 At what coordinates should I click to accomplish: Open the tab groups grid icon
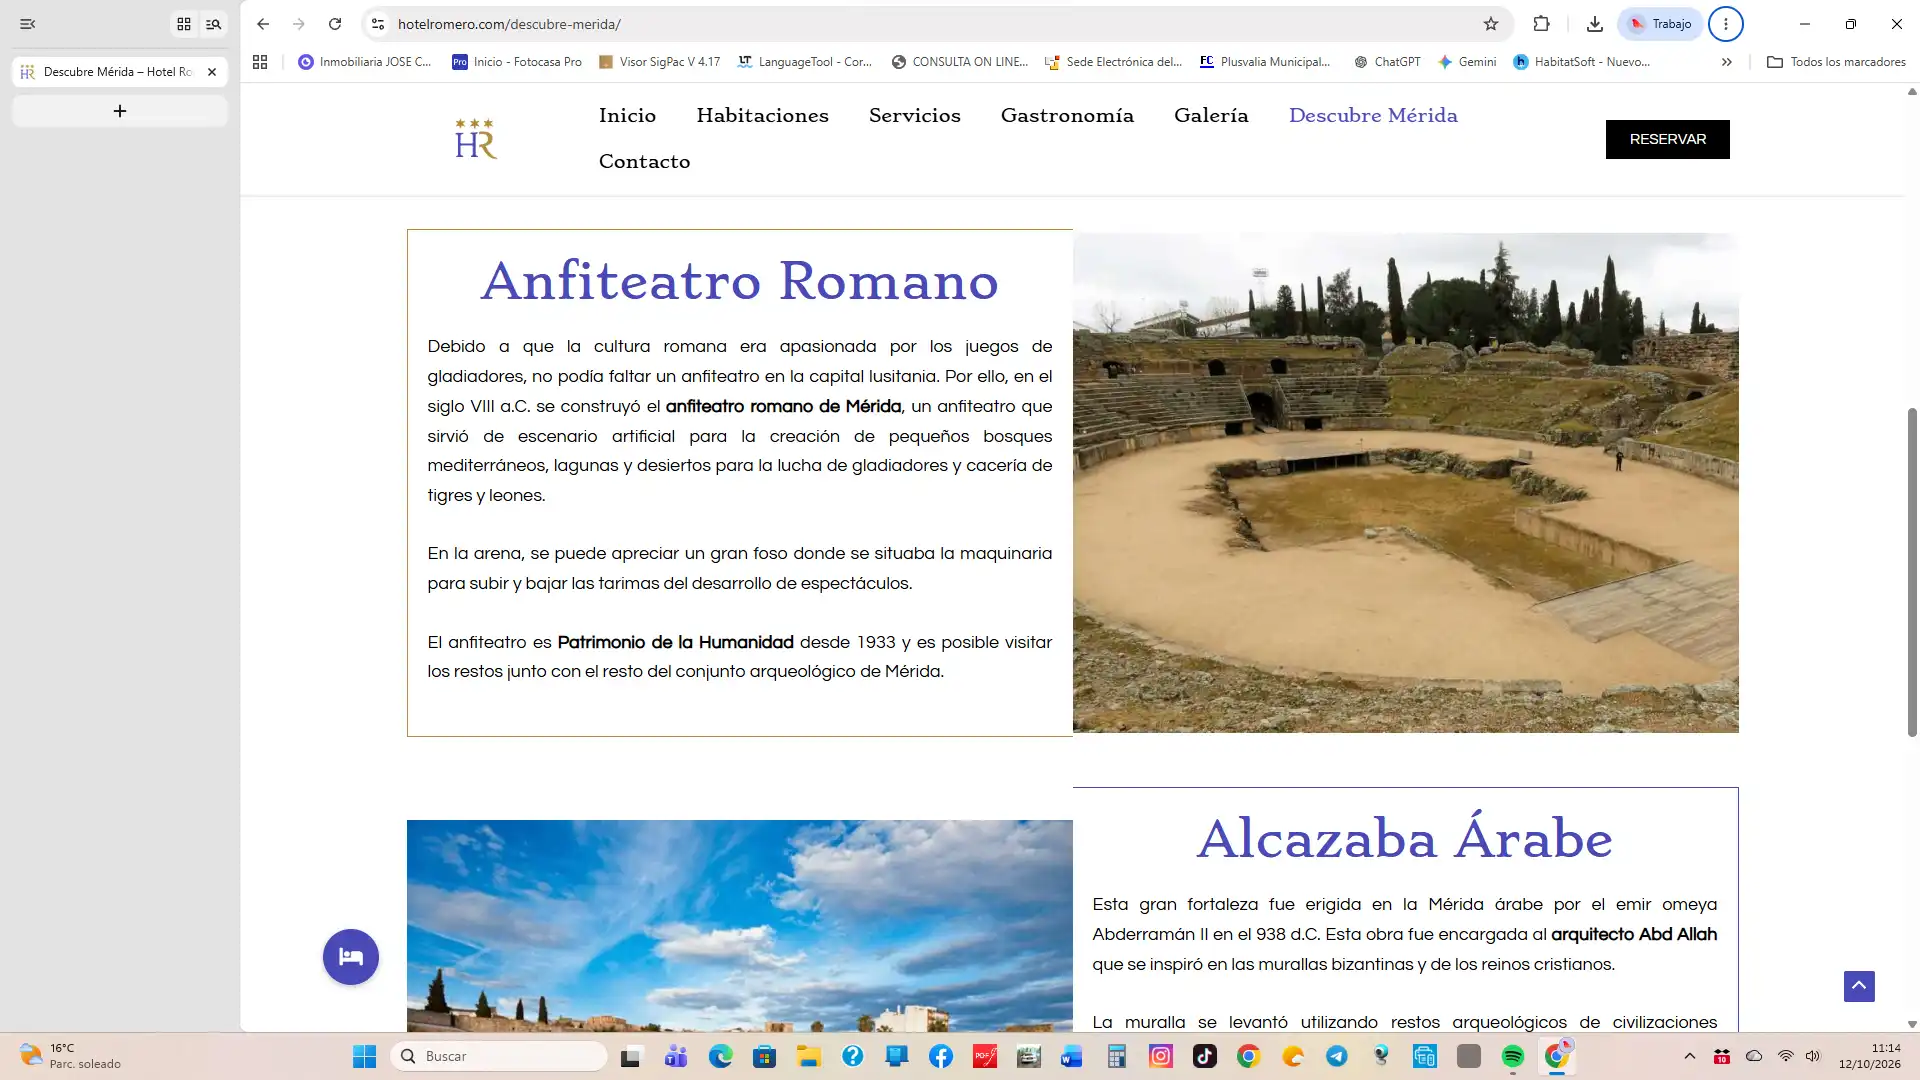pos(184,24)
